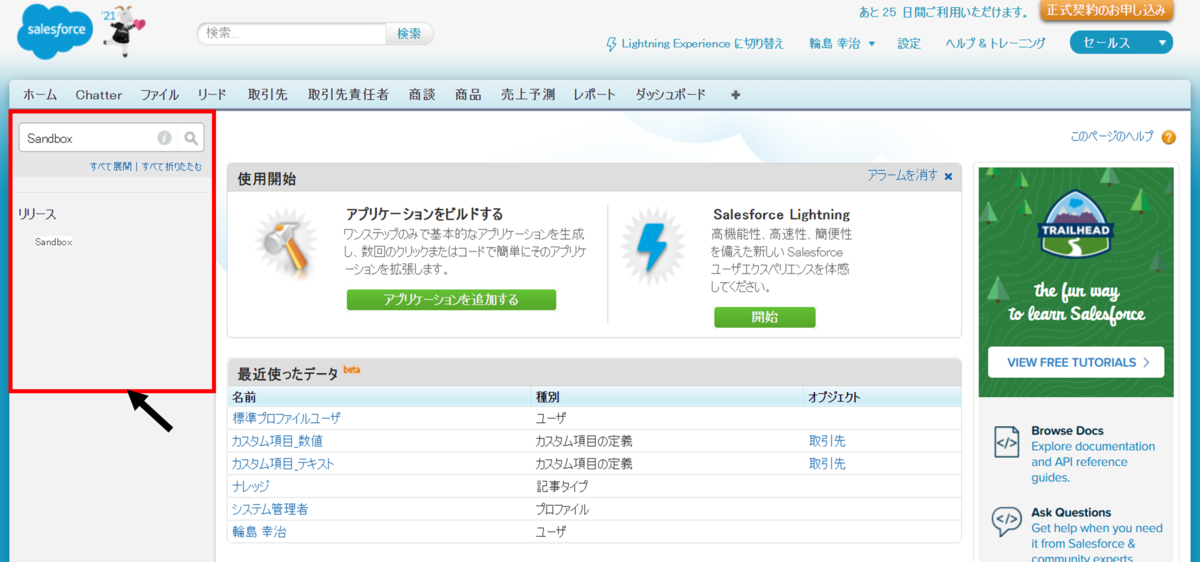Open 標準プロファイルユーザ record
This screenshot has width=1200, height=562.
click(x=286, y=418)
